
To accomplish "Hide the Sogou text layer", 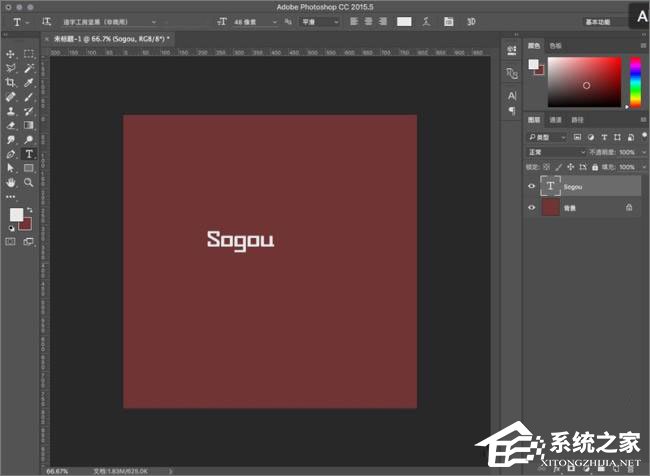I will click(x=531, y=186).
